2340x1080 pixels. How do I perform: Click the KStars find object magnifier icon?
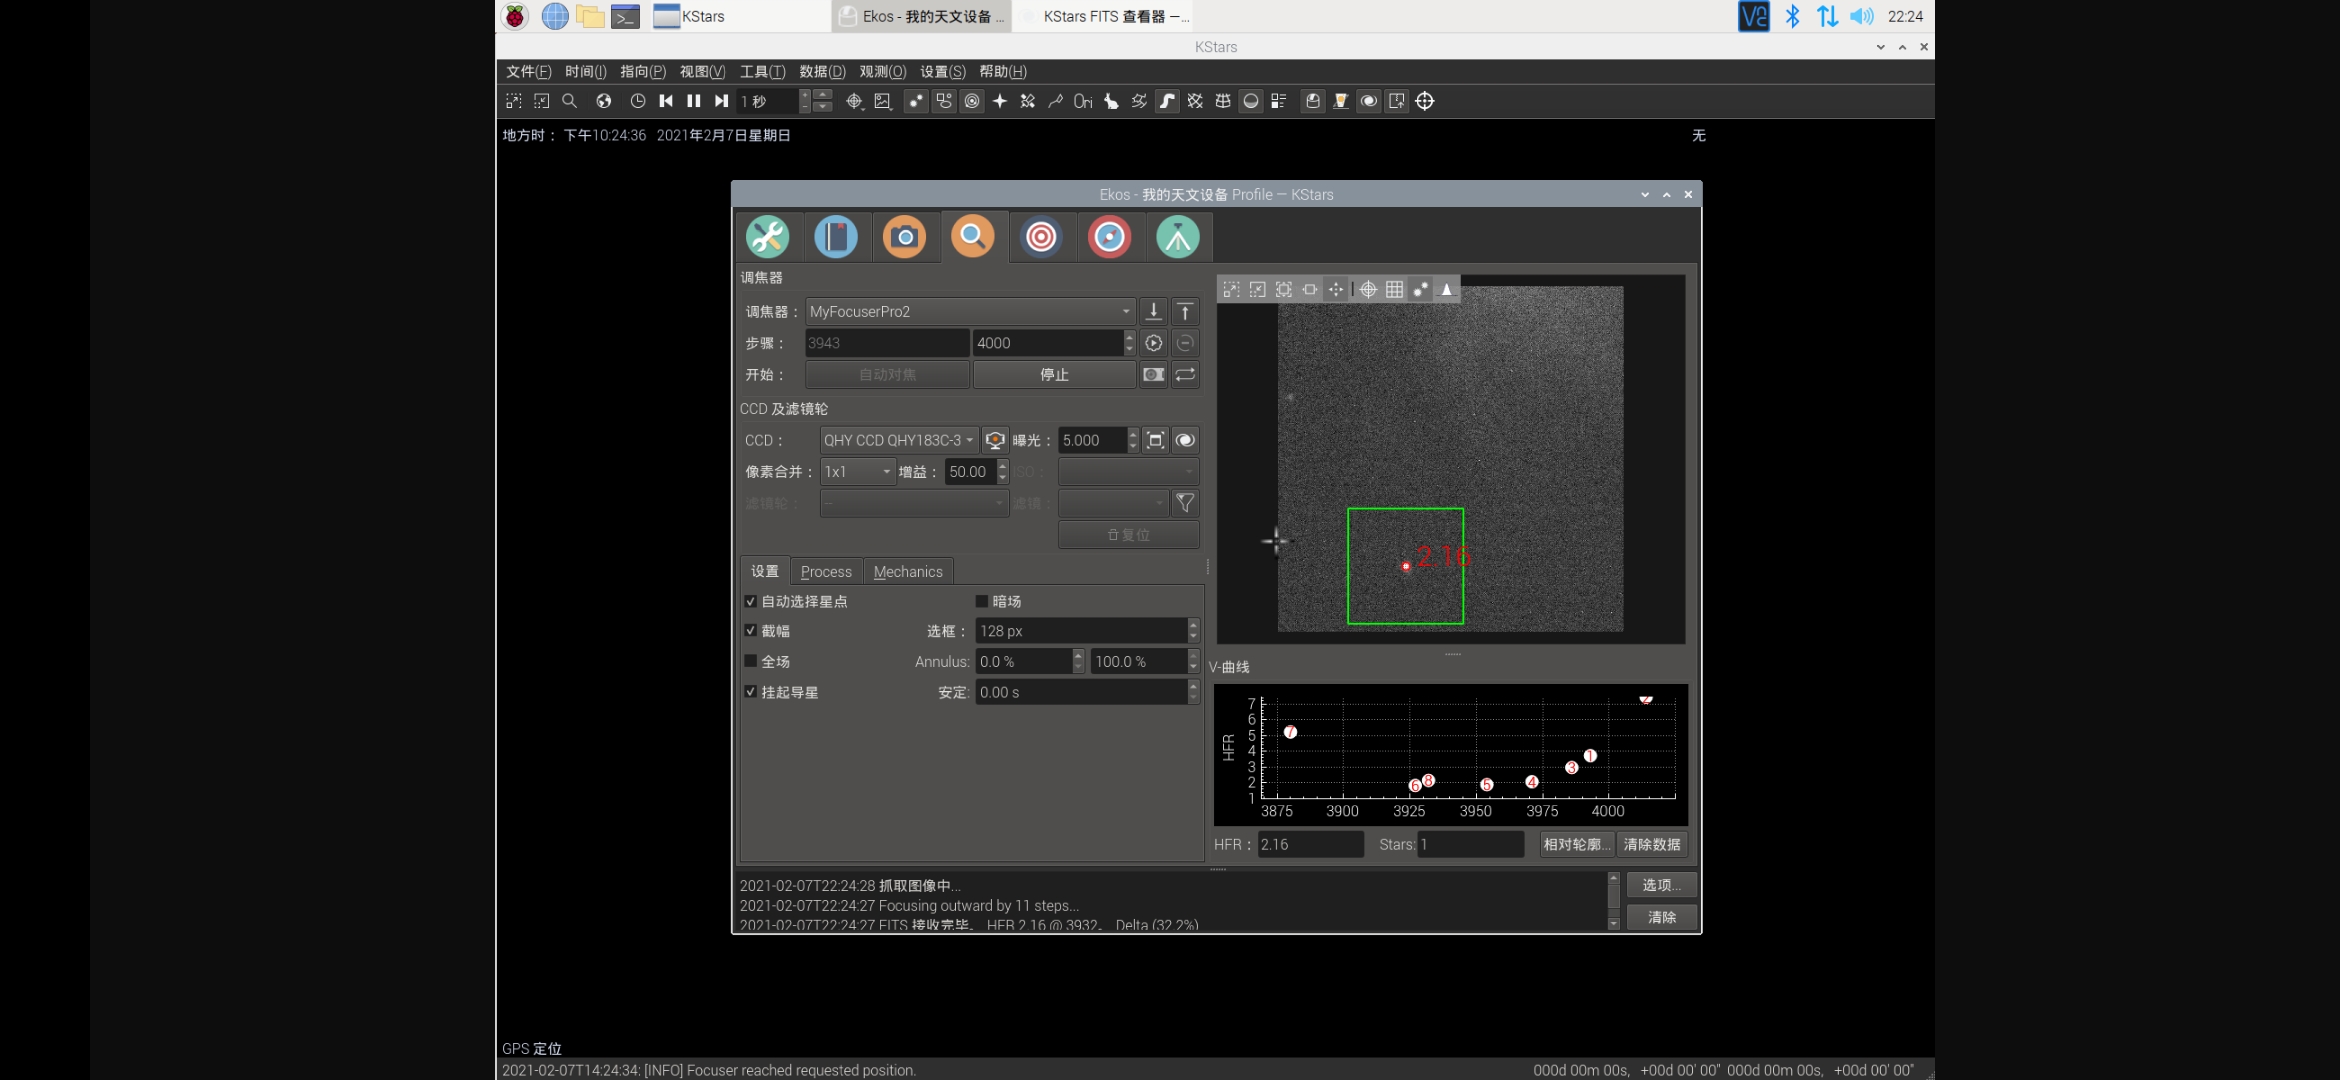point(570,101)
